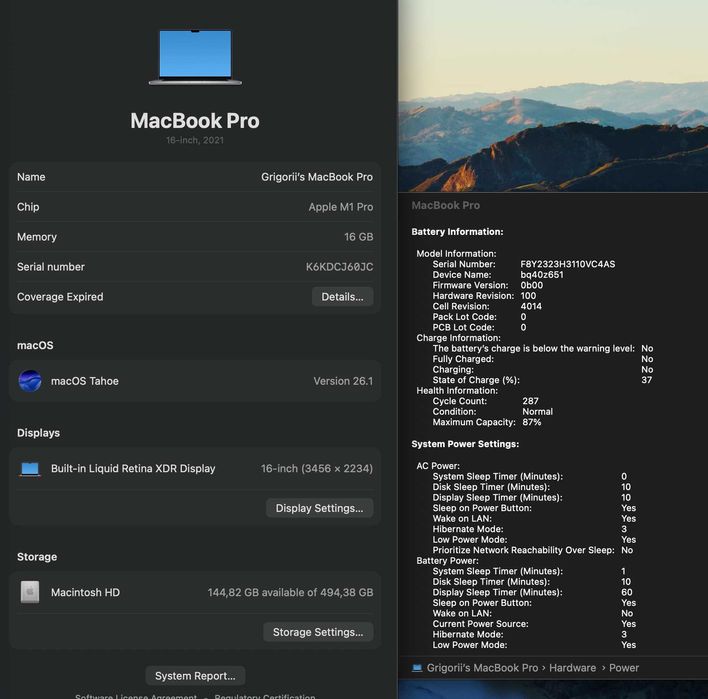Click the Battery Power section label
Image resolution: width=708 pixels, height=699 pixels.
[447, 561]
